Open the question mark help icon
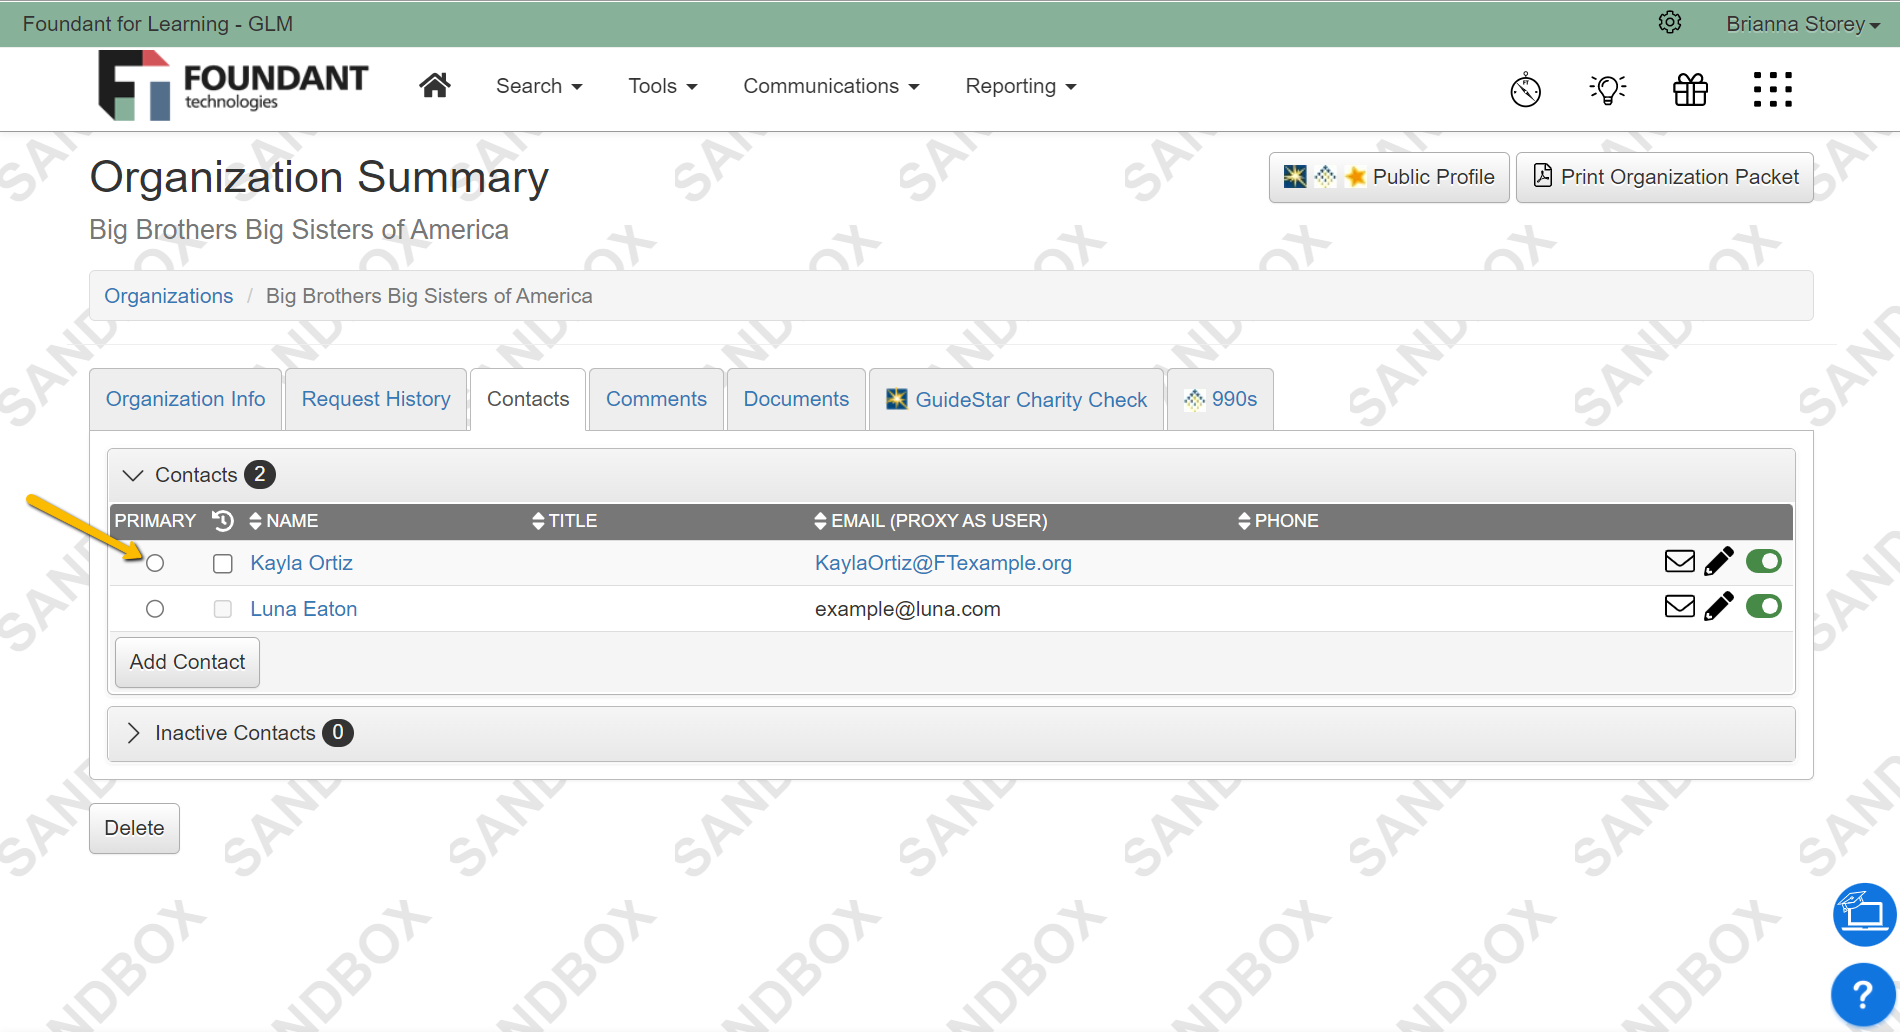The image size is (1900, 1032). 1862,993
